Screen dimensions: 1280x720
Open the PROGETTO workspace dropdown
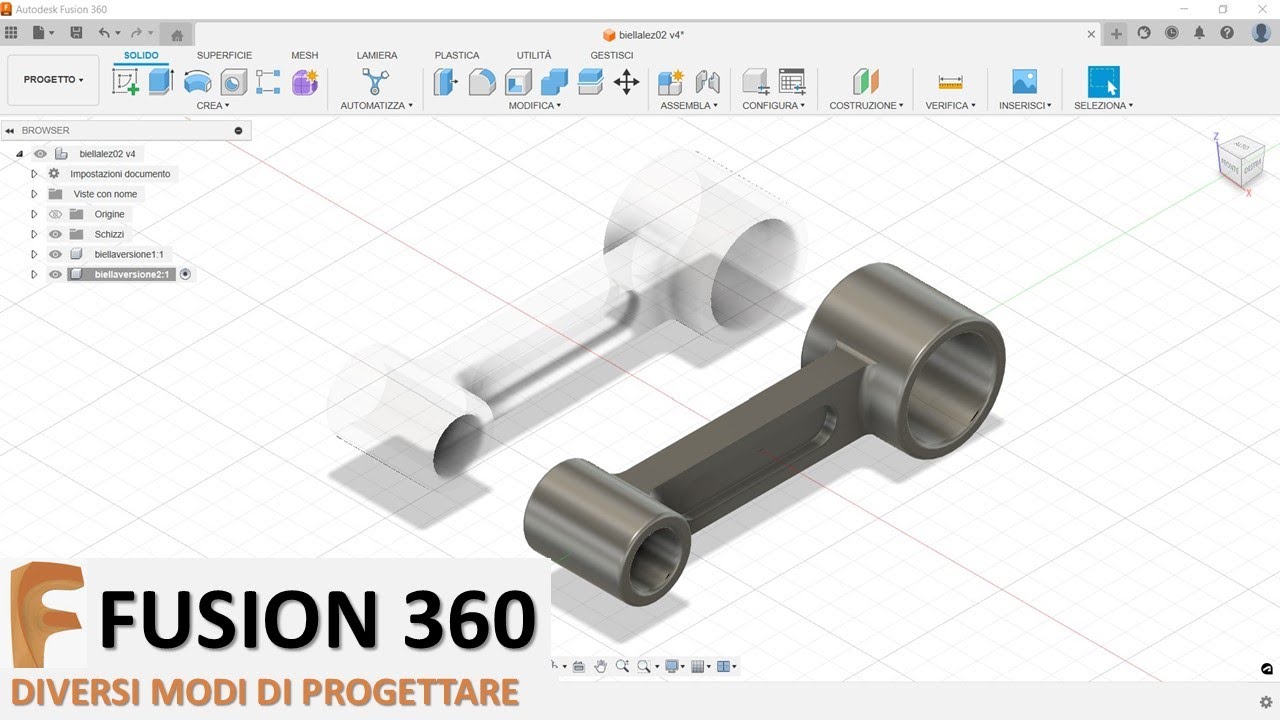click(53, 80)
